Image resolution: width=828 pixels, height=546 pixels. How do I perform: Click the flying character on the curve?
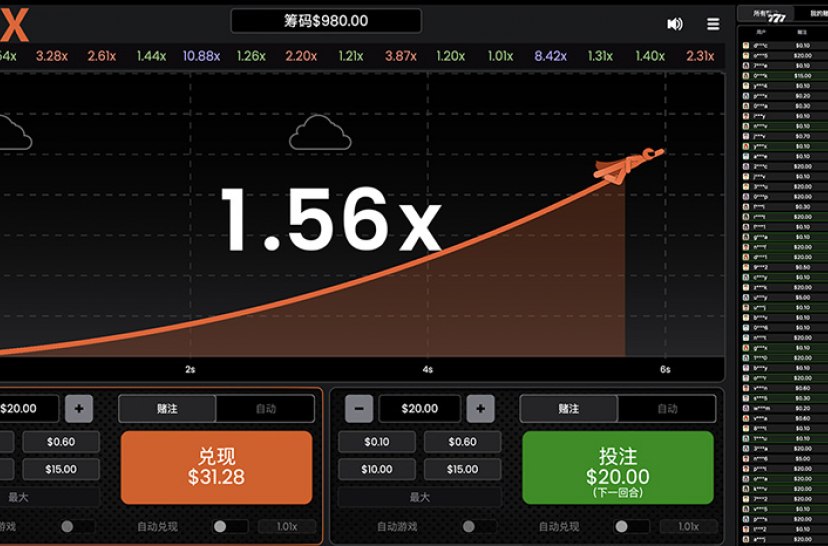tap(628, 165)
